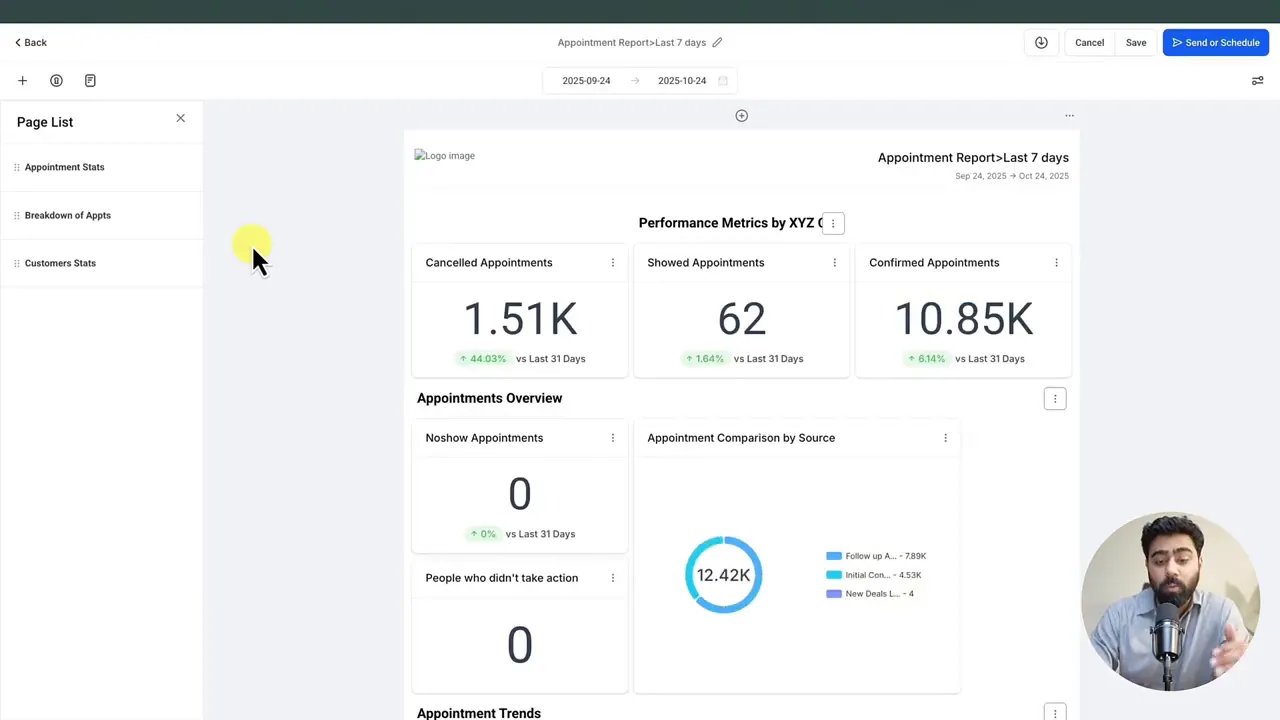
Task: Select the Logo image placeholder
Action: (x=445, y=155)
